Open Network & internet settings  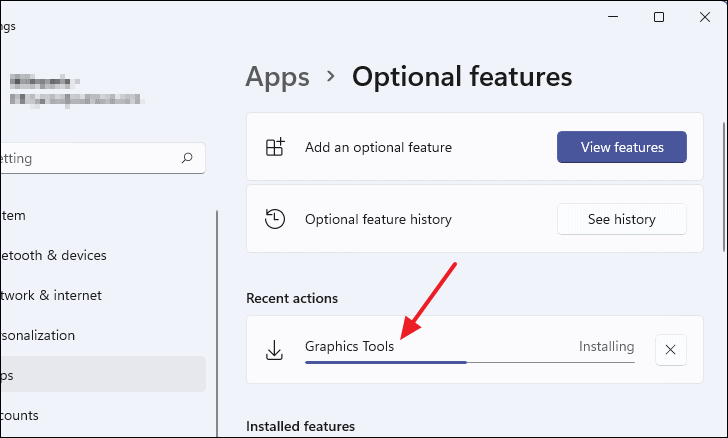click(50, 295)
